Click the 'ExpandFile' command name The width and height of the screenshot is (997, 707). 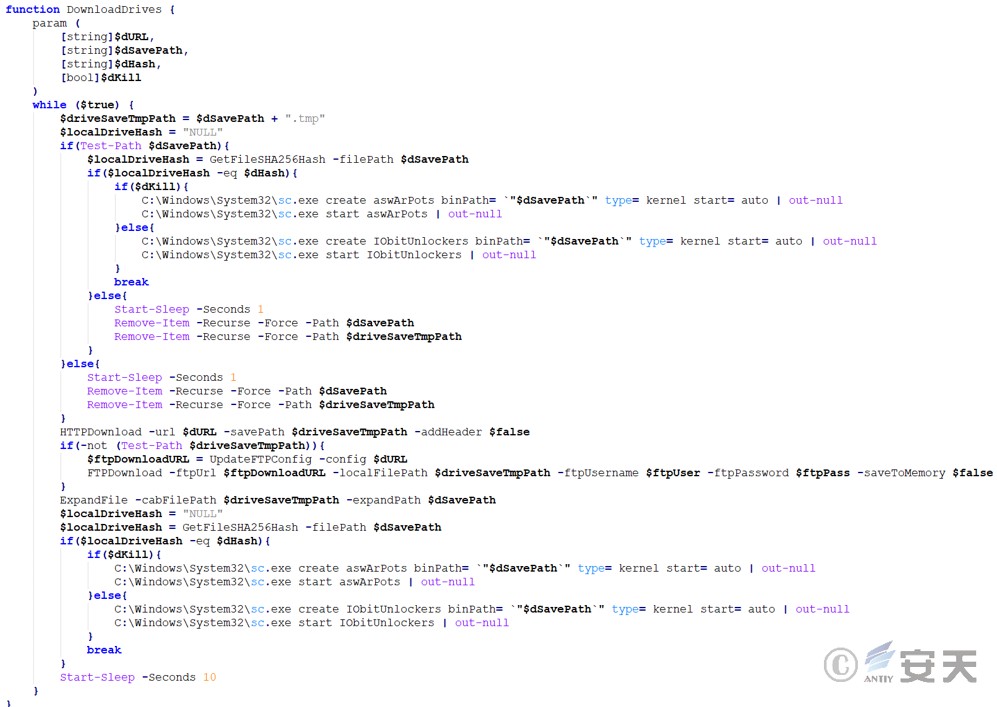(93, 500)
